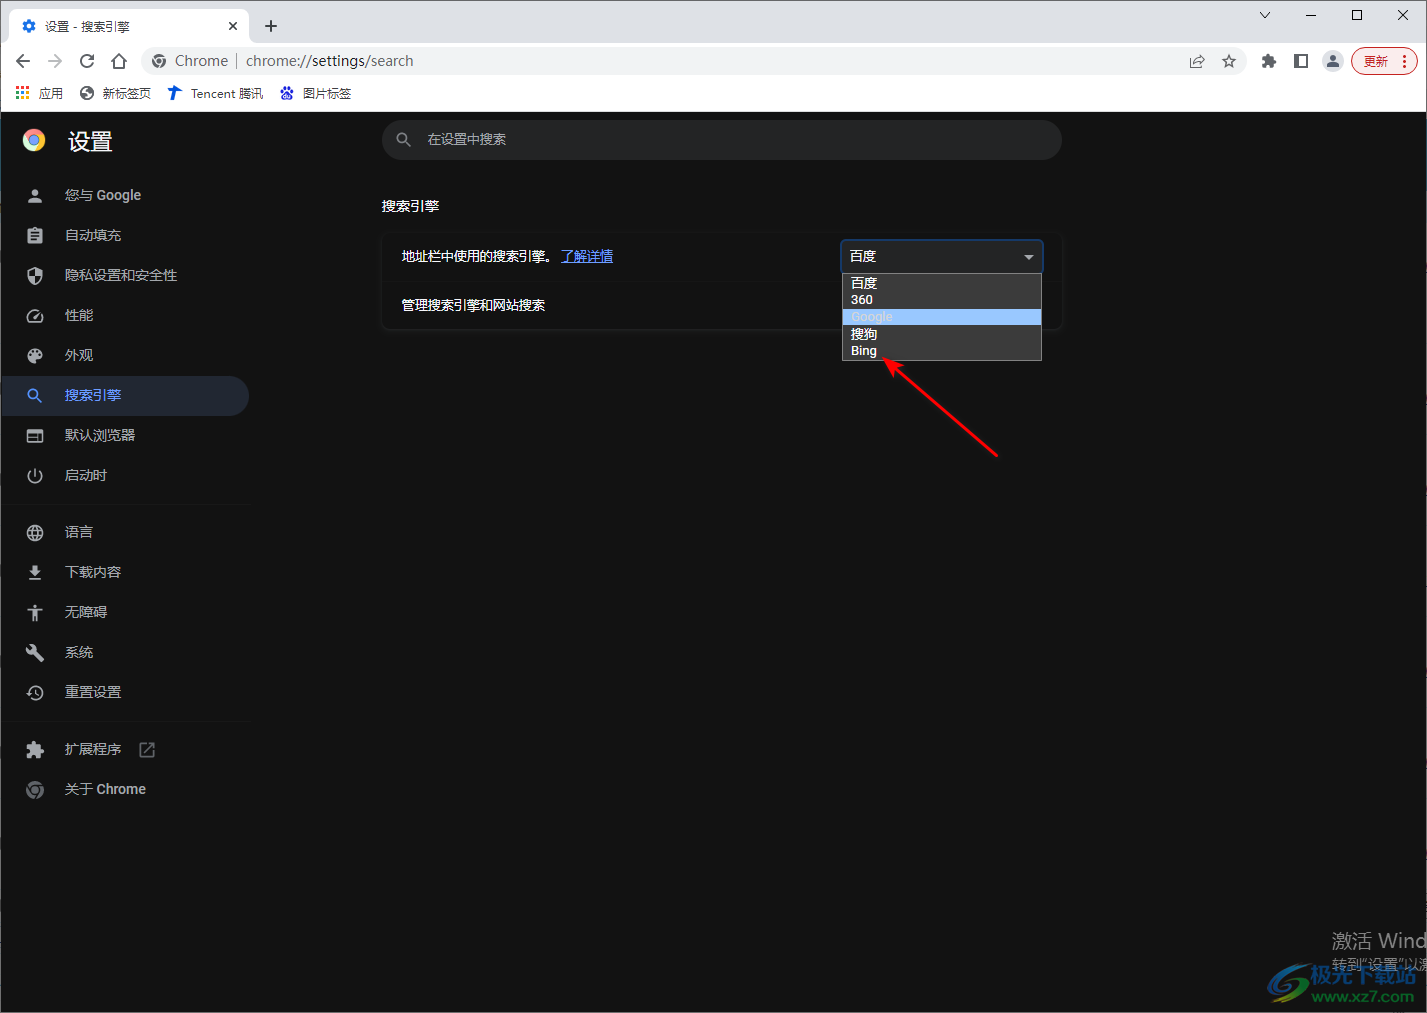Open the 图片标签 bookmark
The height and width of the screenshot is (1013, 1427).
pyautogui.click(x=315, y=93)
